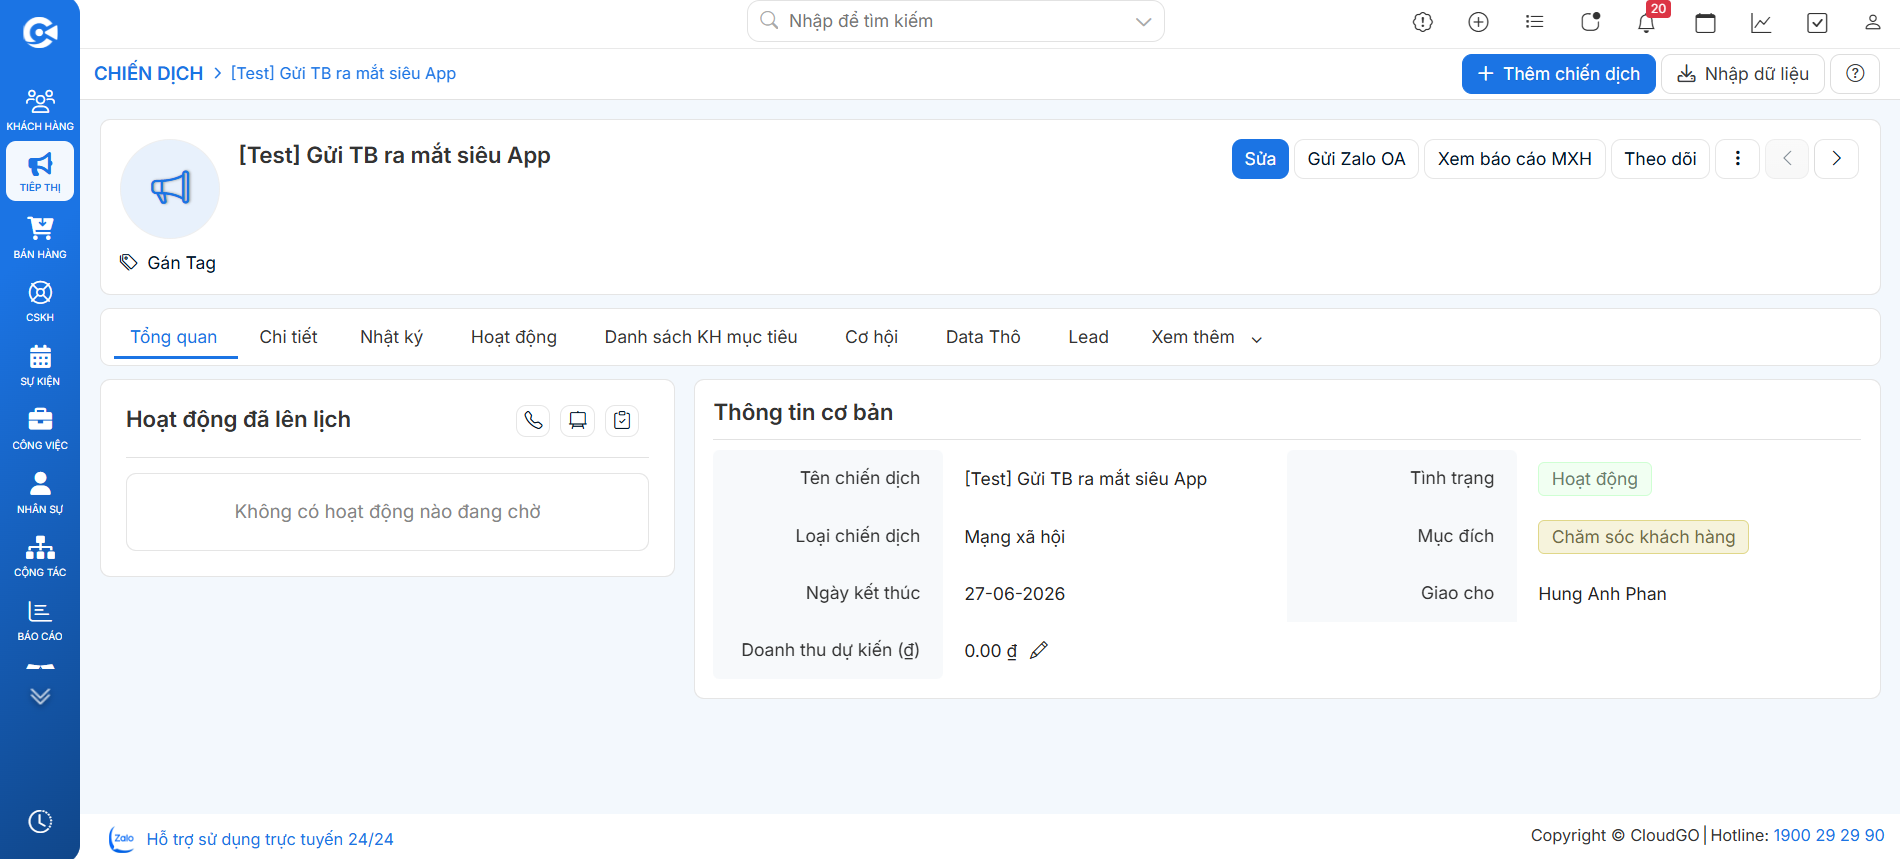The width and height of the screenshot is (1900, 859).
Task: Open the Sự kiện sidebar module
Action: [x=40, y=365]
